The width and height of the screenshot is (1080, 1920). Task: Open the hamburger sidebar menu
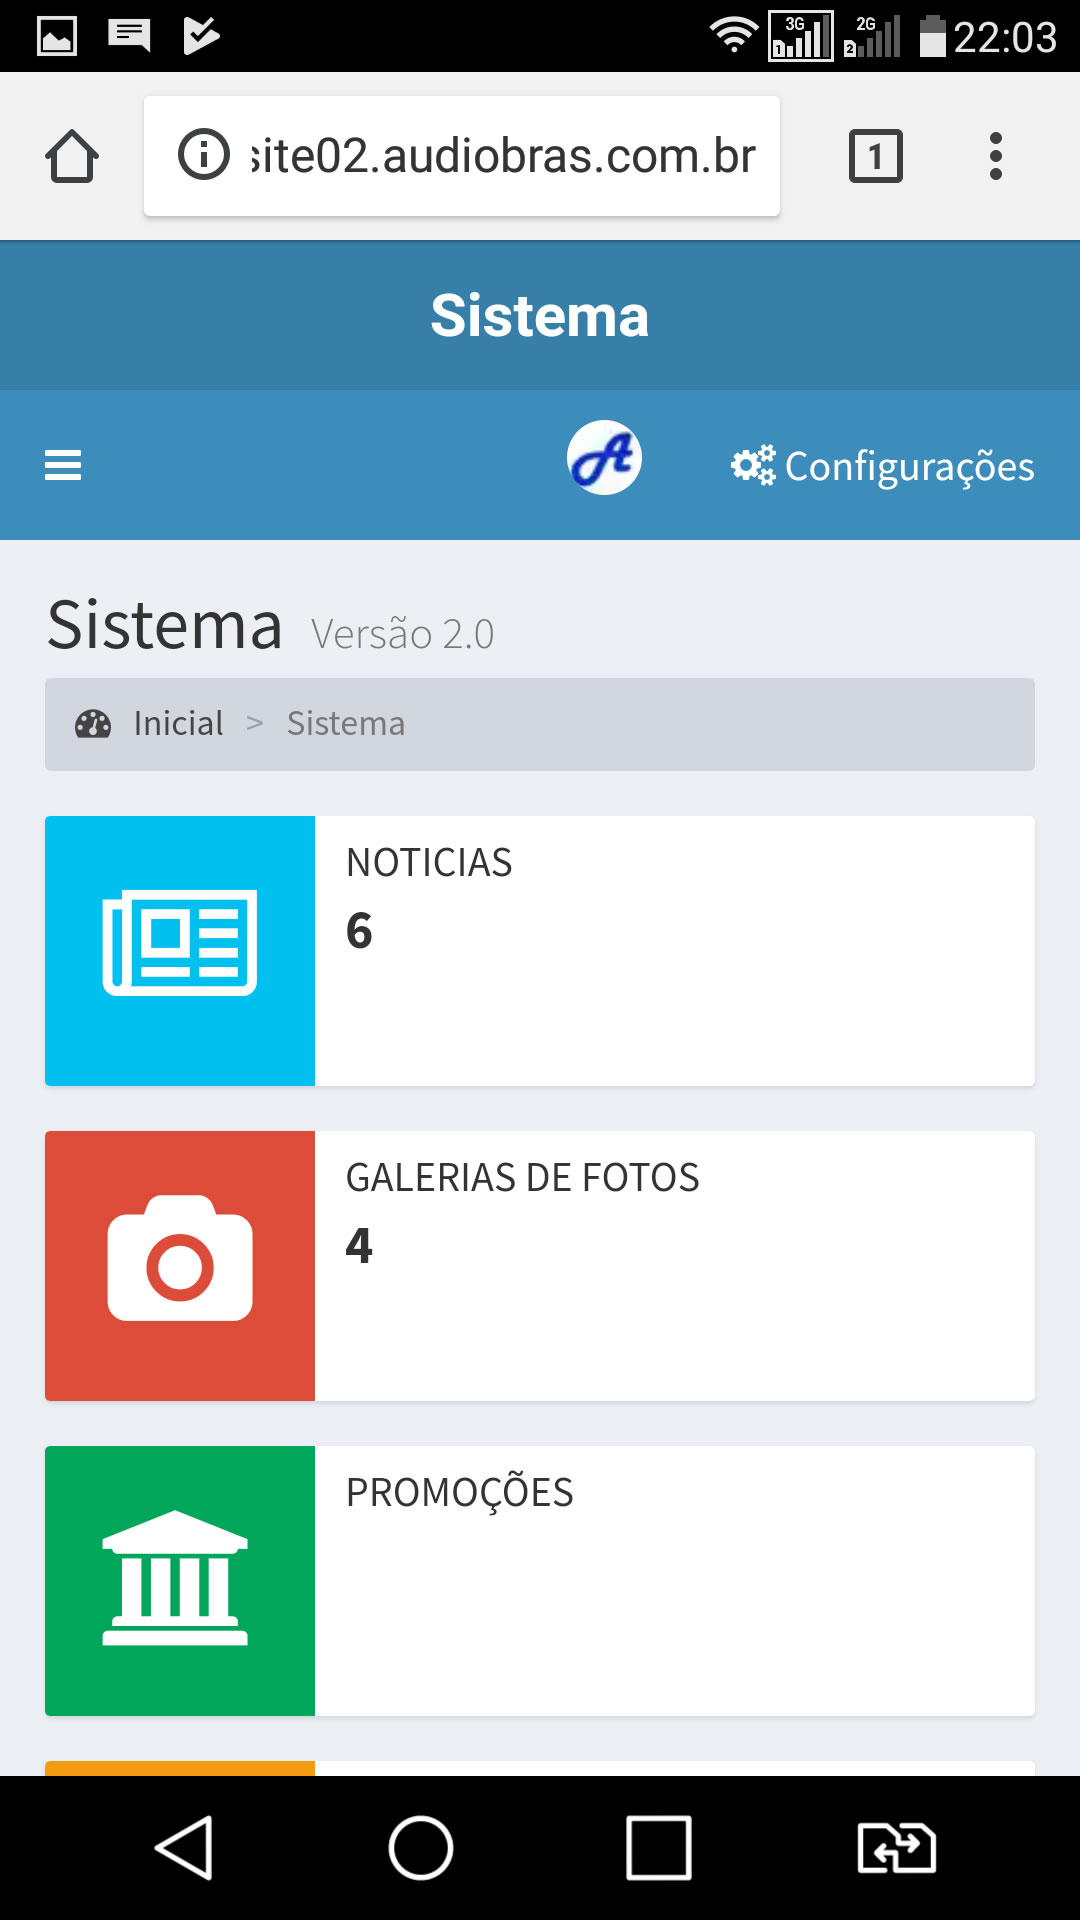coord(63,465)
